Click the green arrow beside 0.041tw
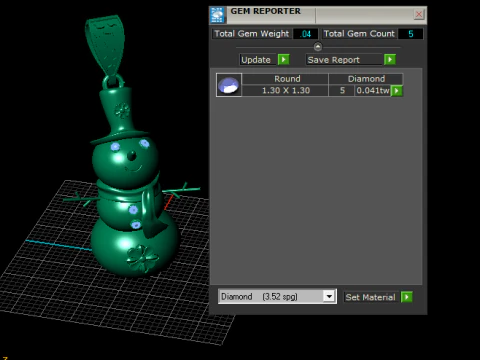 pyautogui.click(x=396, y=91)
